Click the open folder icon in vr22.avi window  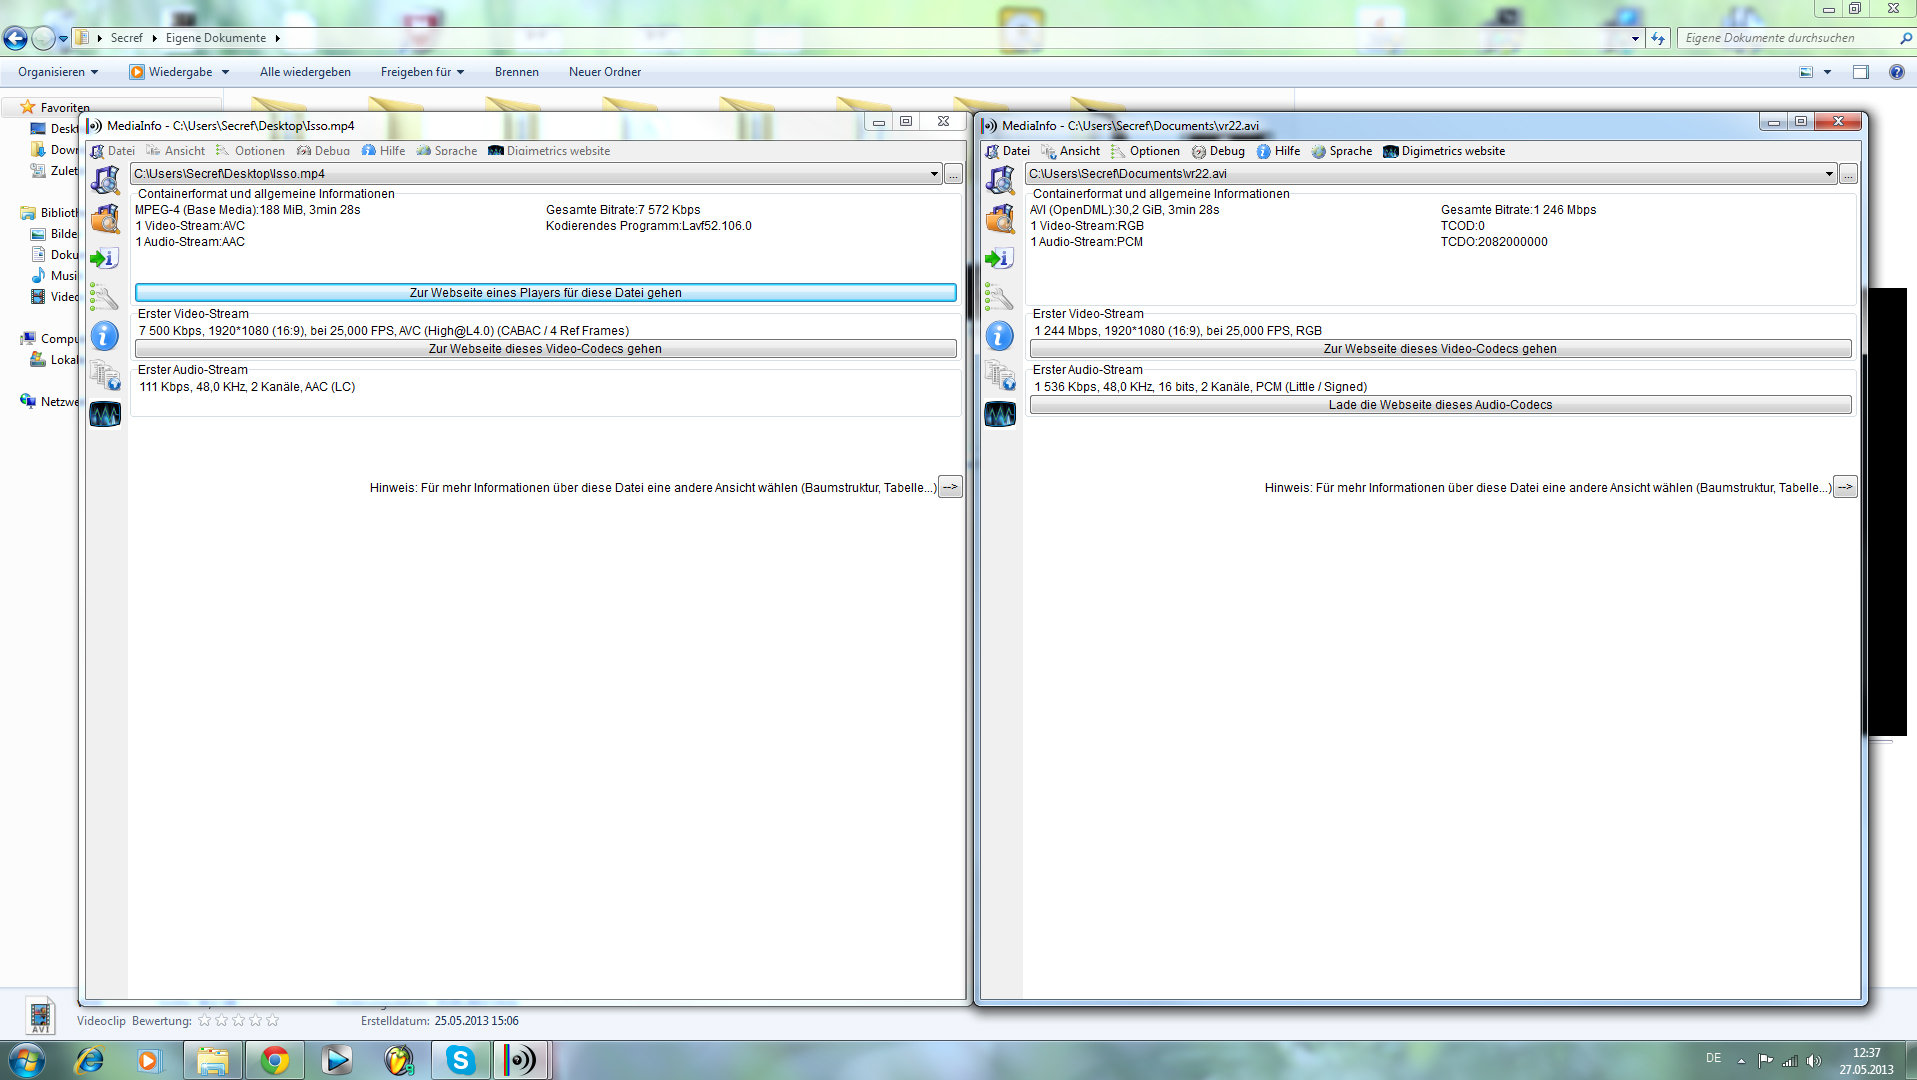click(x=1000, y=219)
